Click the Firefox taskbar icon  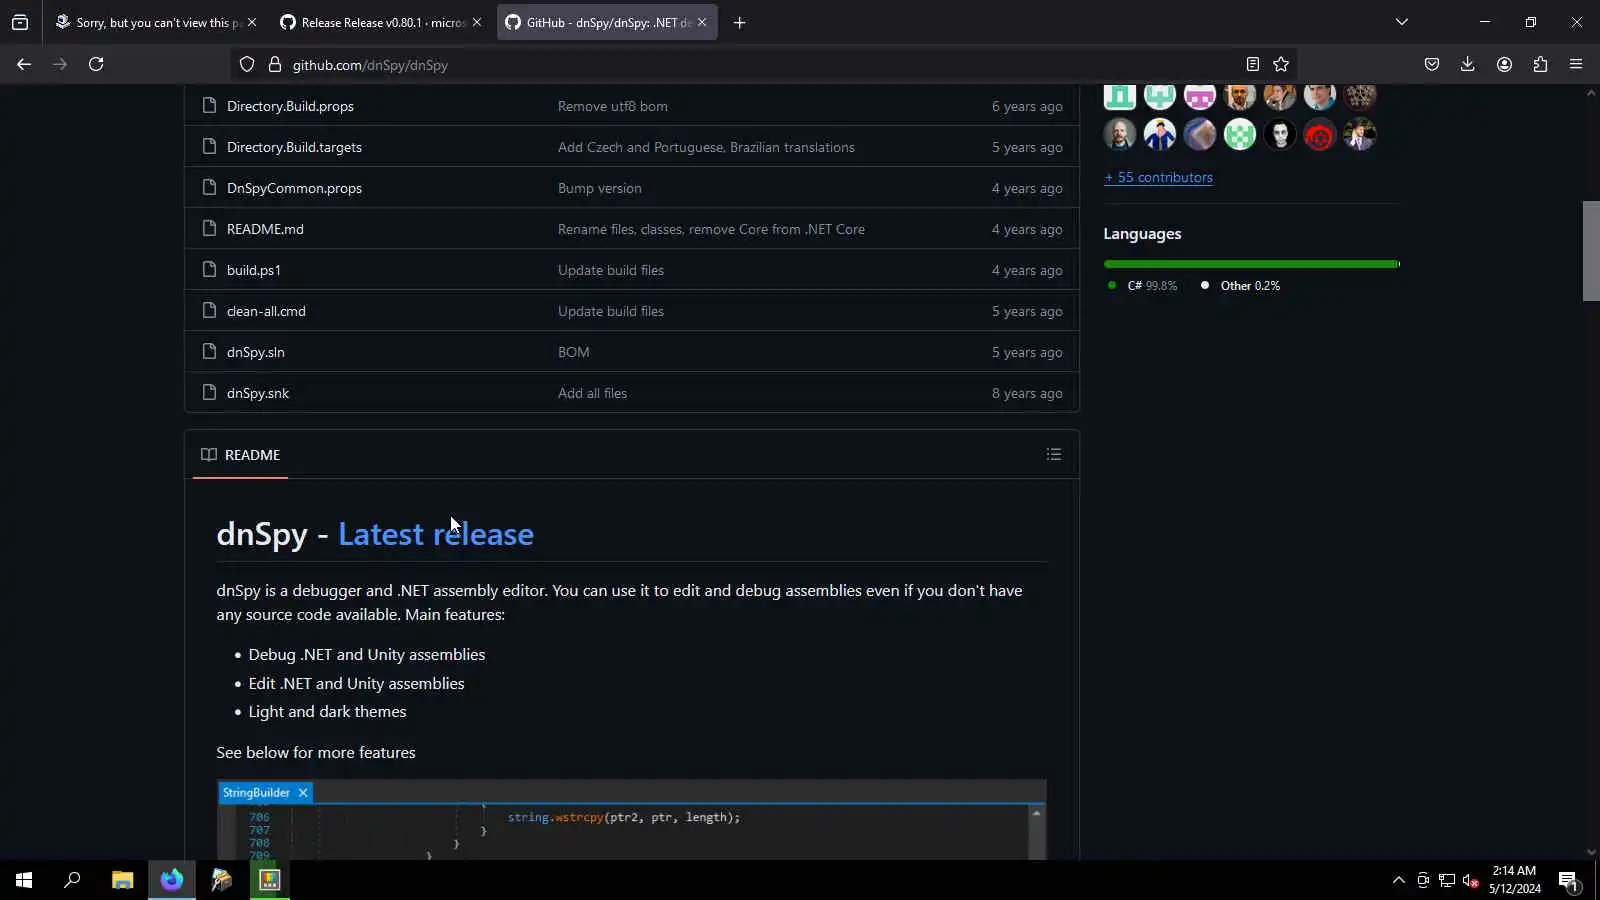pos(172,880)
